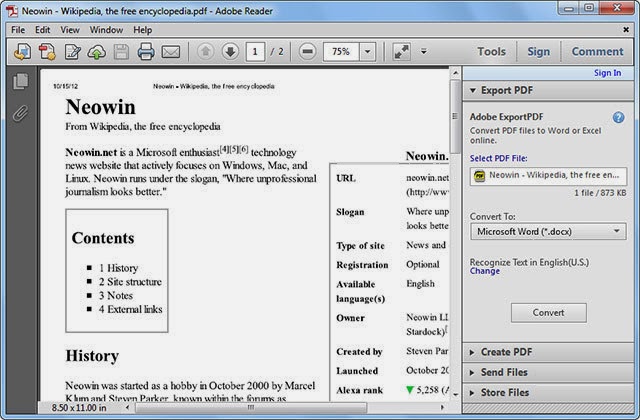The width and height of the screenshot is (640, 420).
Task: Click the zoom 75% value field
Action: [341, 51]
